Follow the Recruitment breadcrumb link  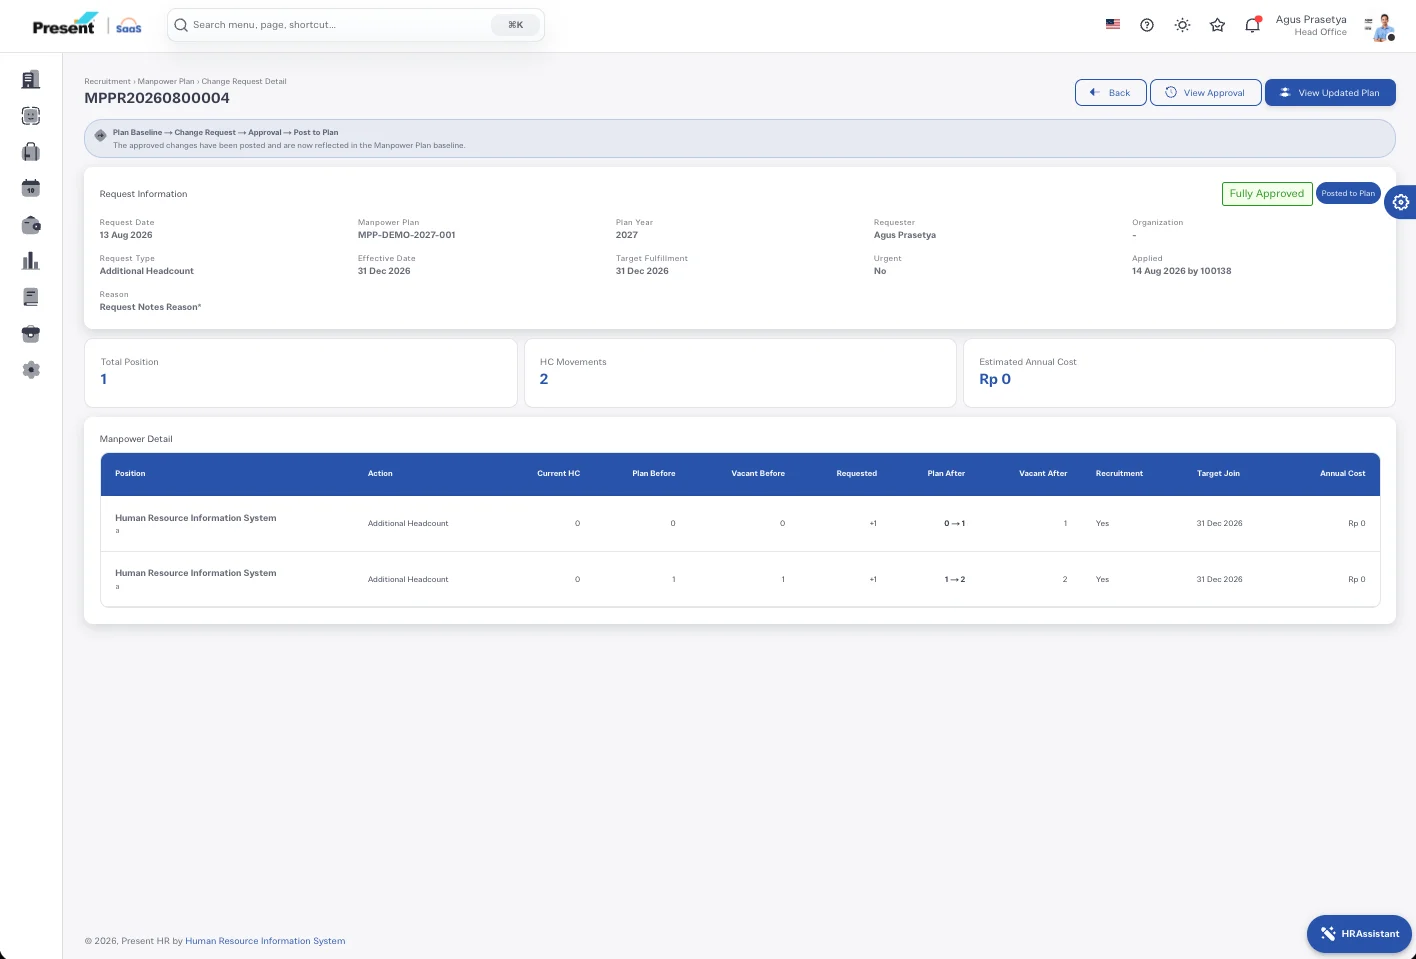coord(107,82)
